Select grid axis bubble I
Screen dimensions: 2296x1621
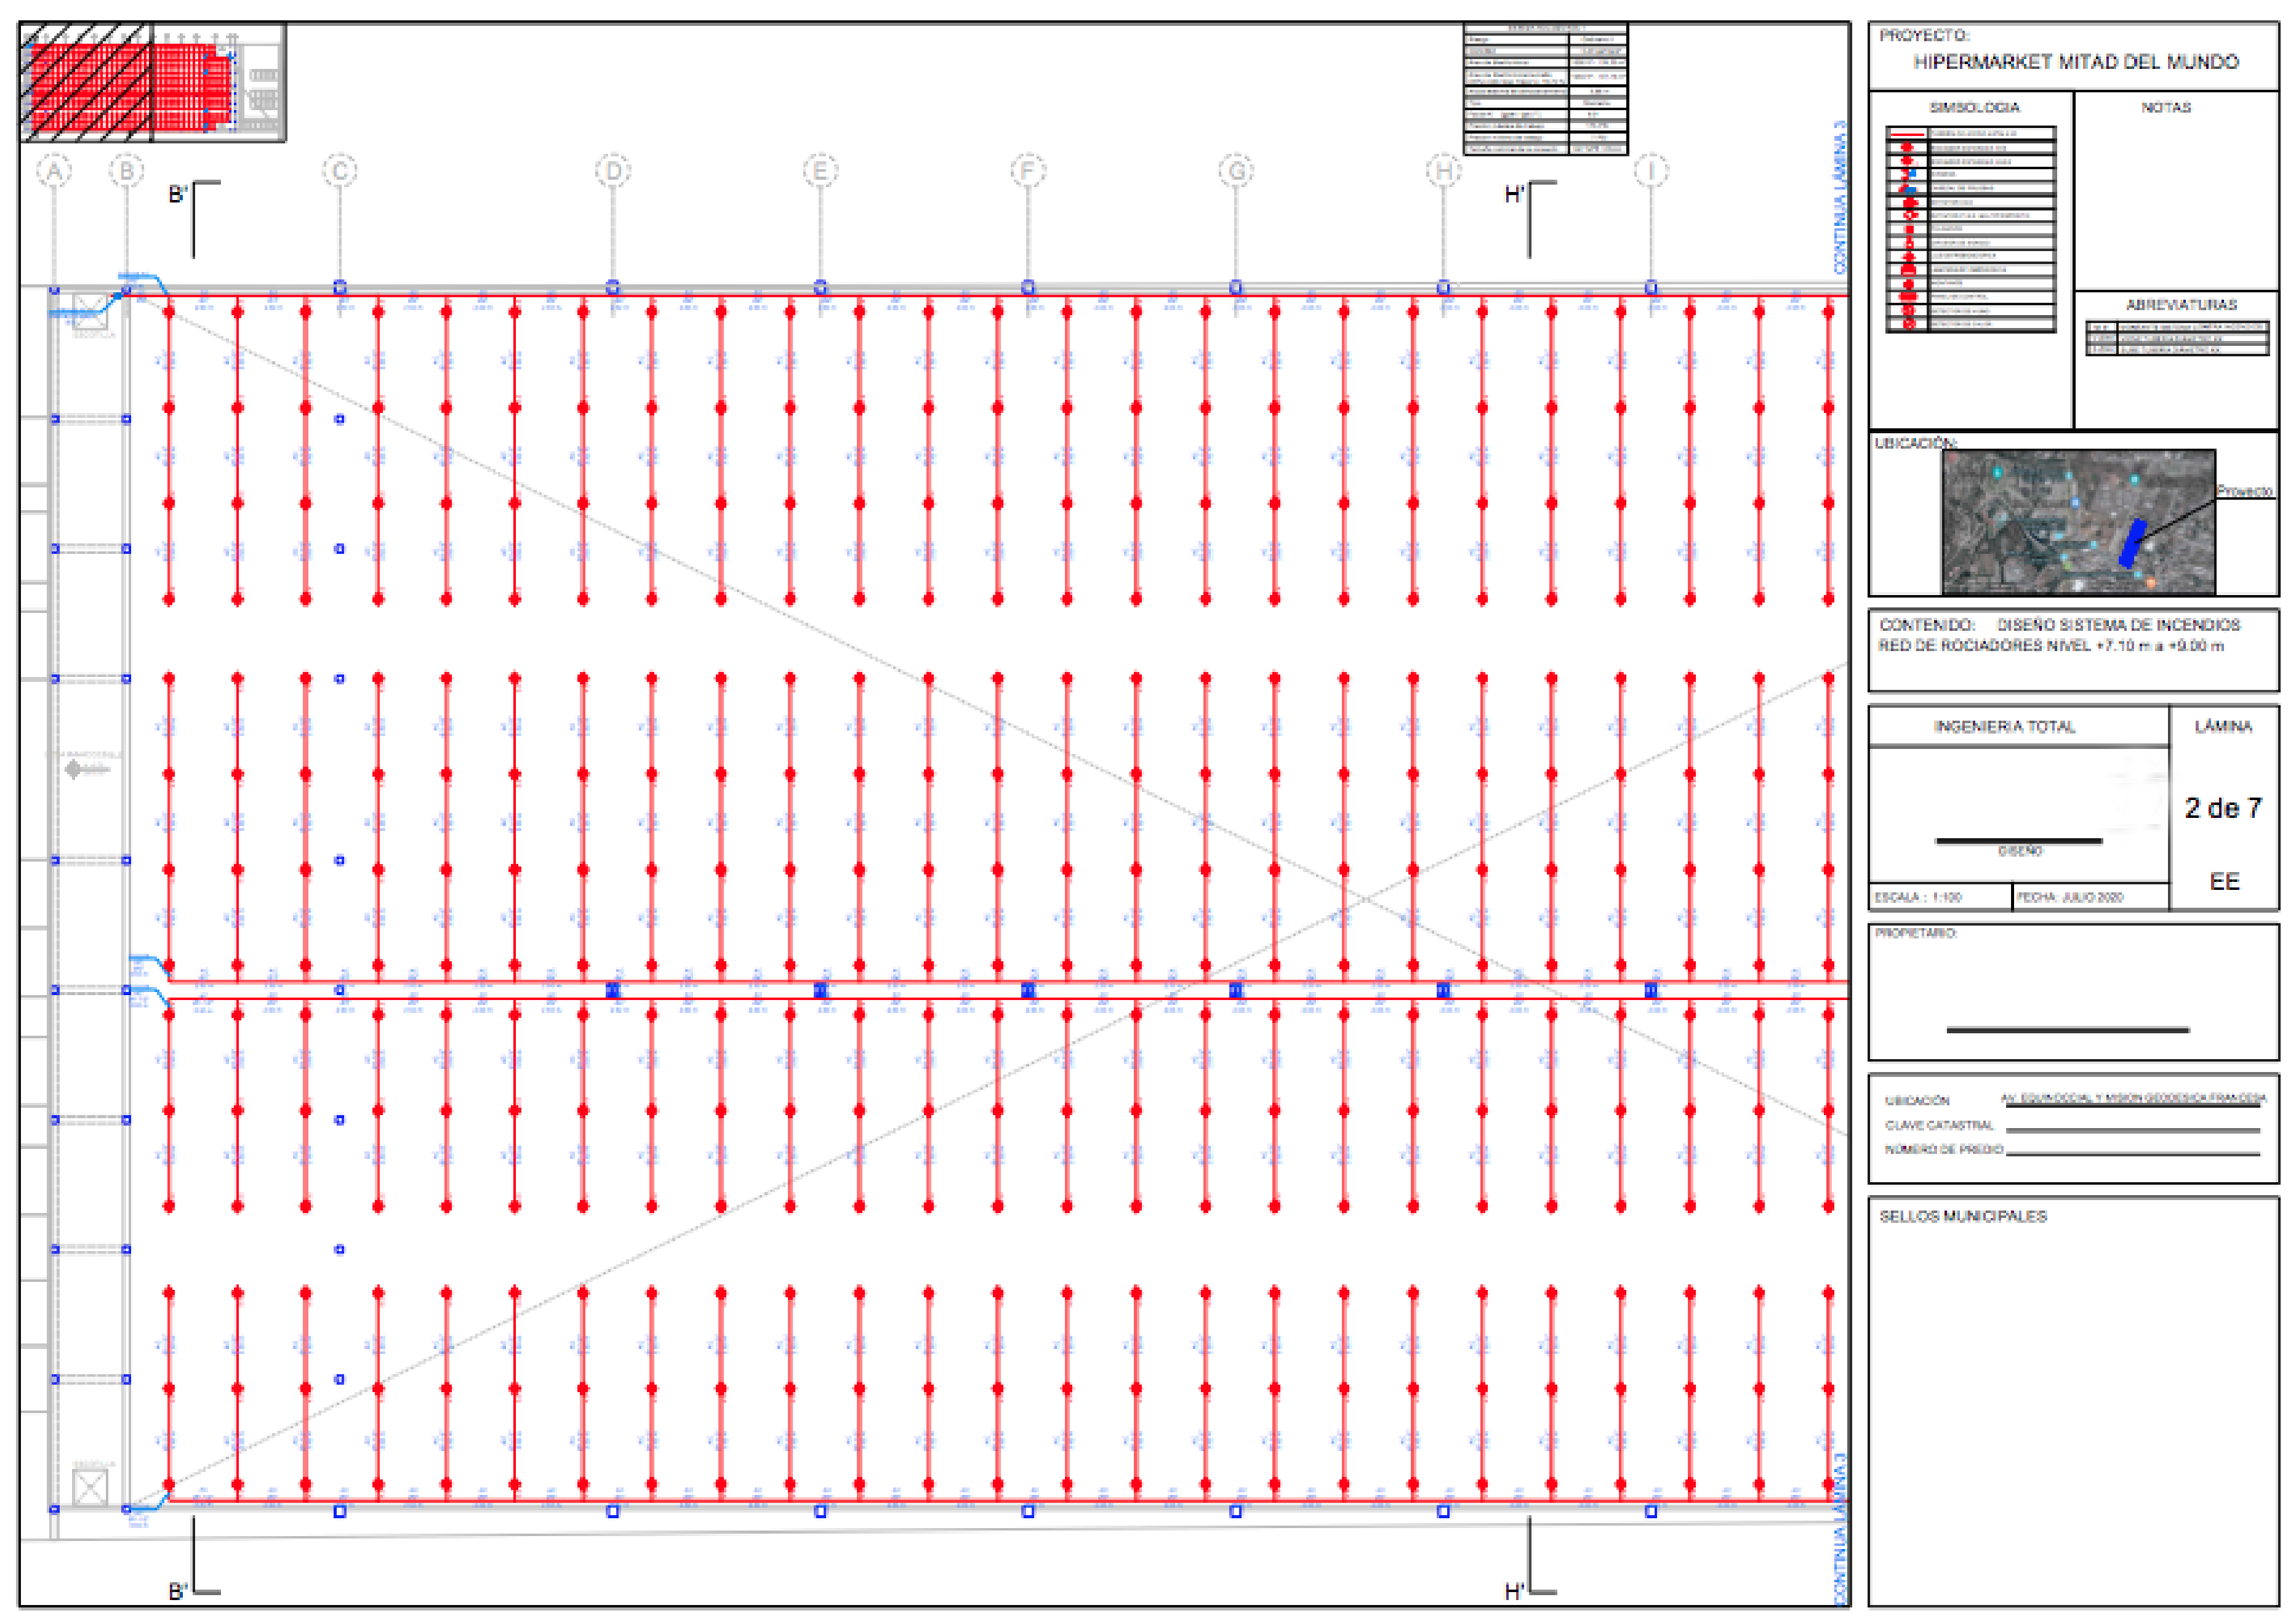pyautogui.click(x=1651, y=171)
